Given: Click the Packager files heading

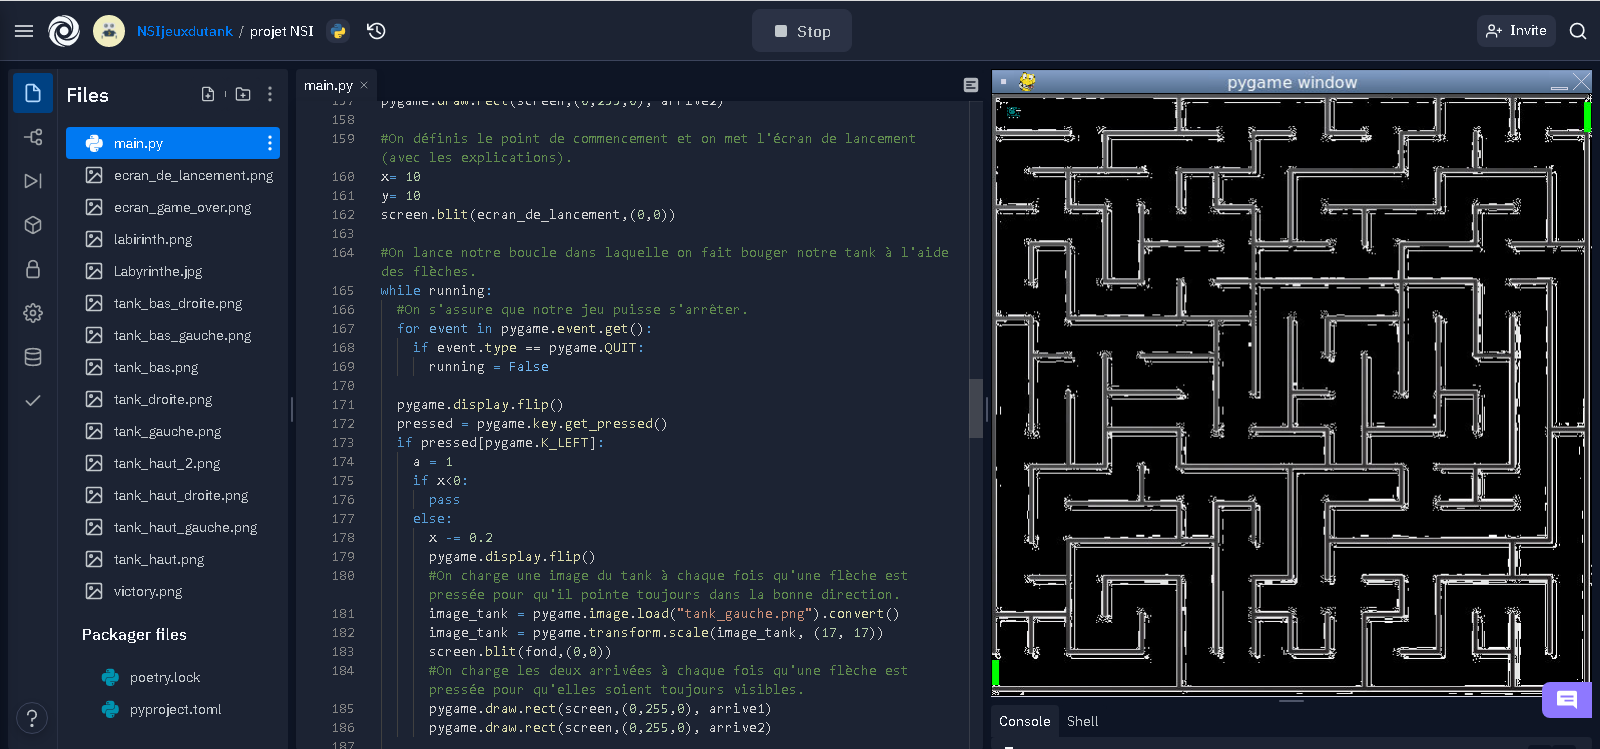Looking at the screenshot, I should coord(134,634).
